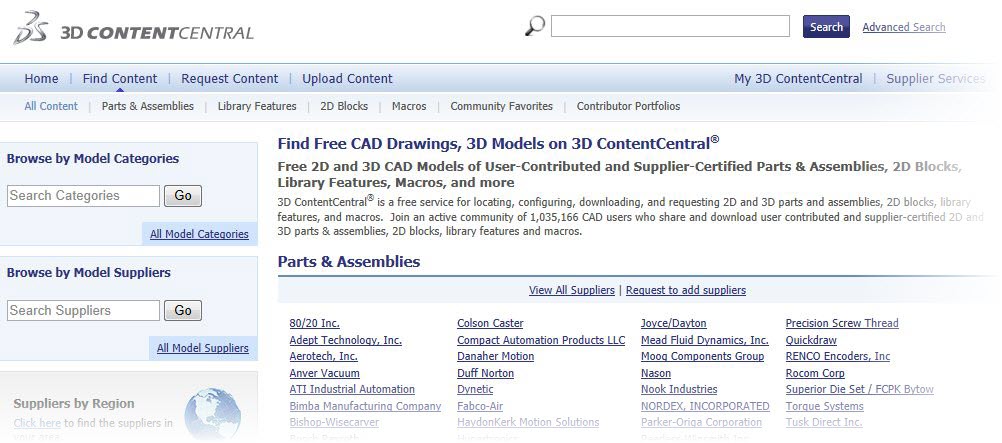The image size is (1002, 443).
Task: Open the Community Favorites tab
Action: click(x=501, y=106)
